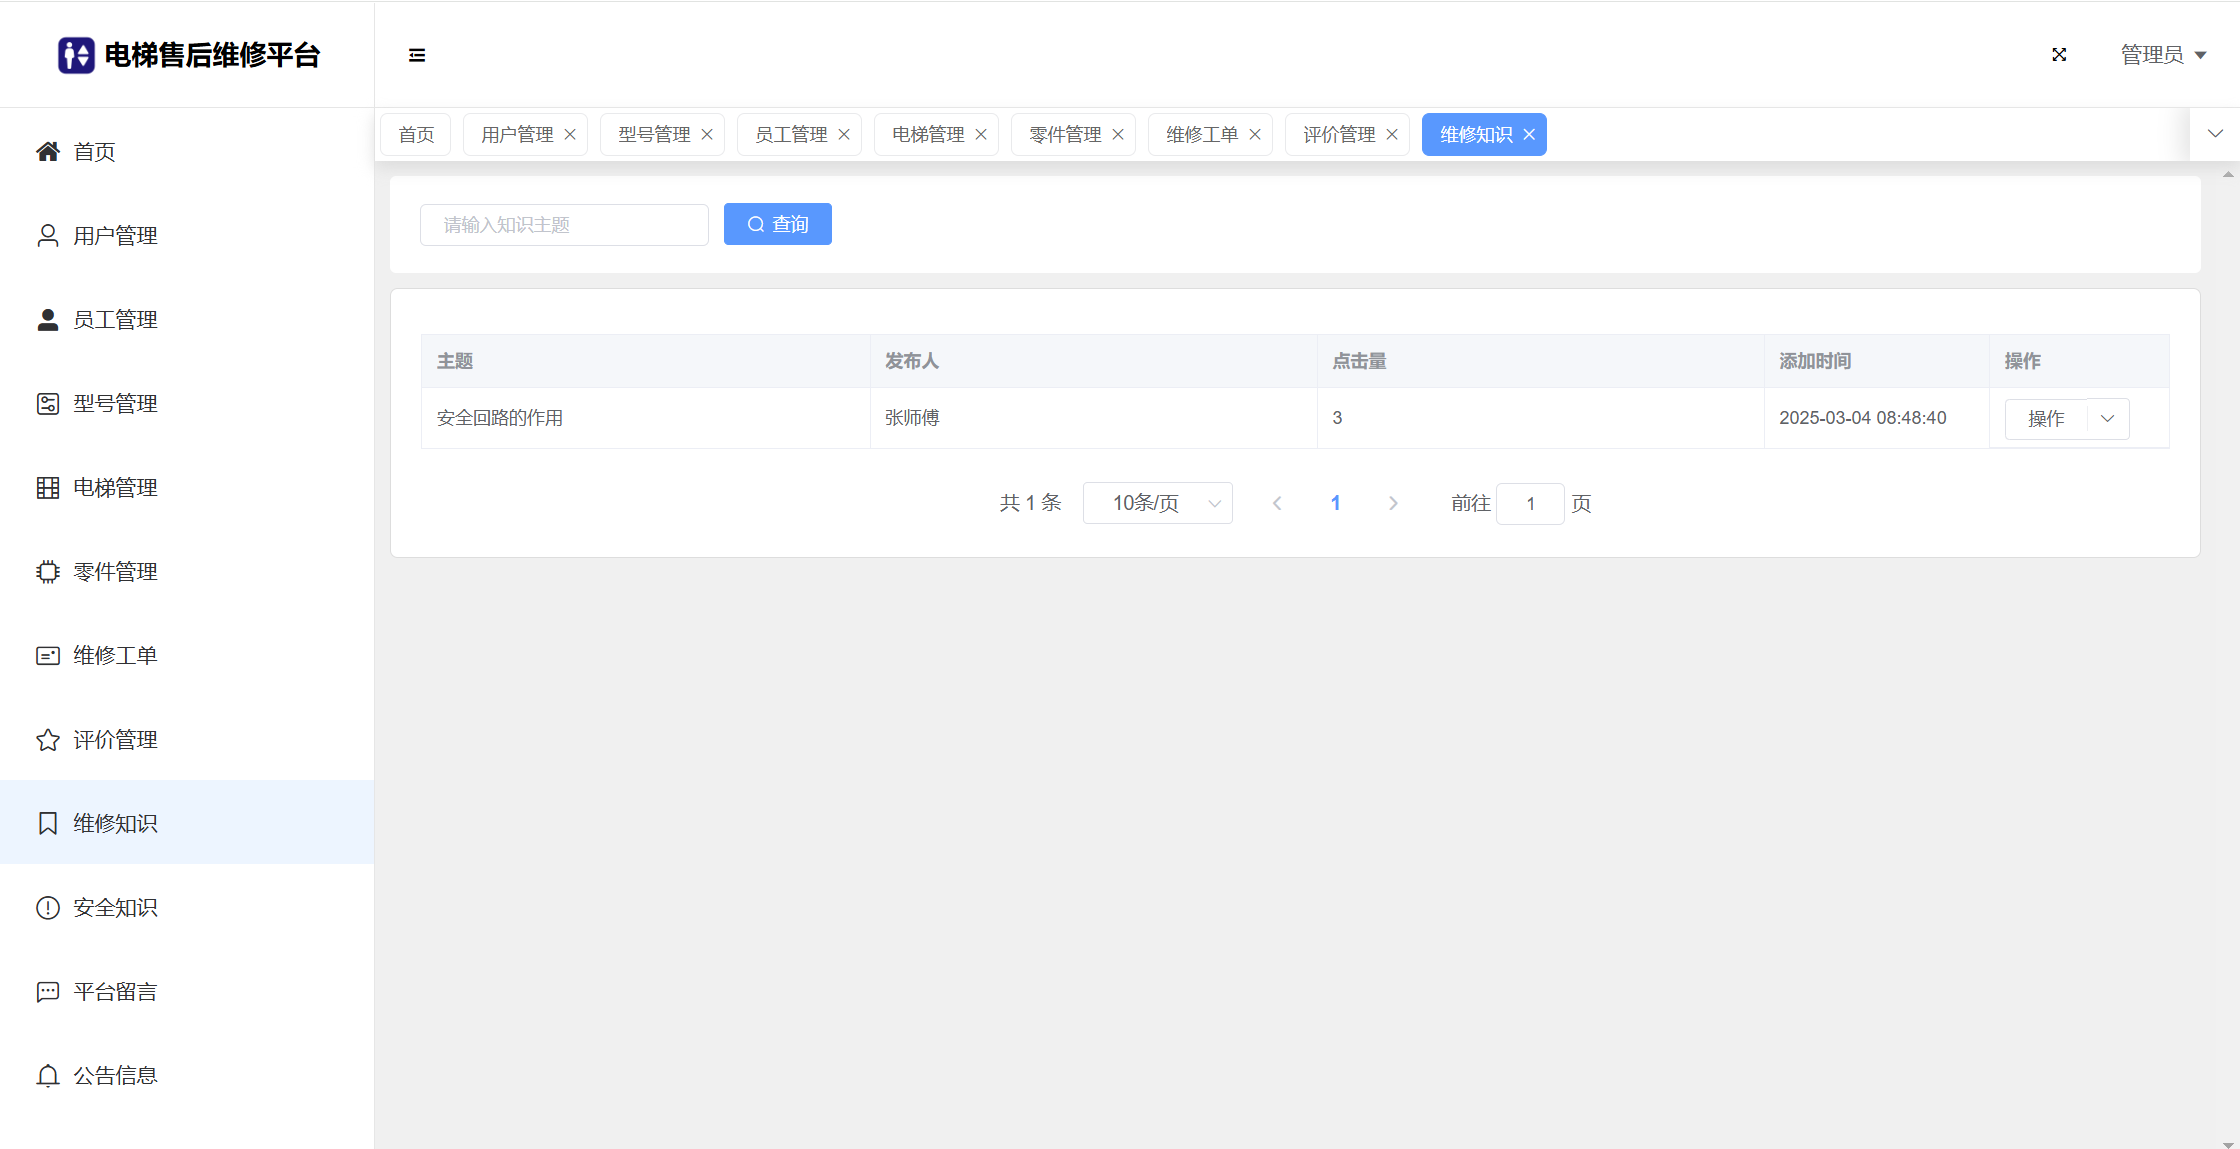Click the 首页 house icon in the sidebar
Screen dimensions: 2240x1149
(x=48, y=151)
